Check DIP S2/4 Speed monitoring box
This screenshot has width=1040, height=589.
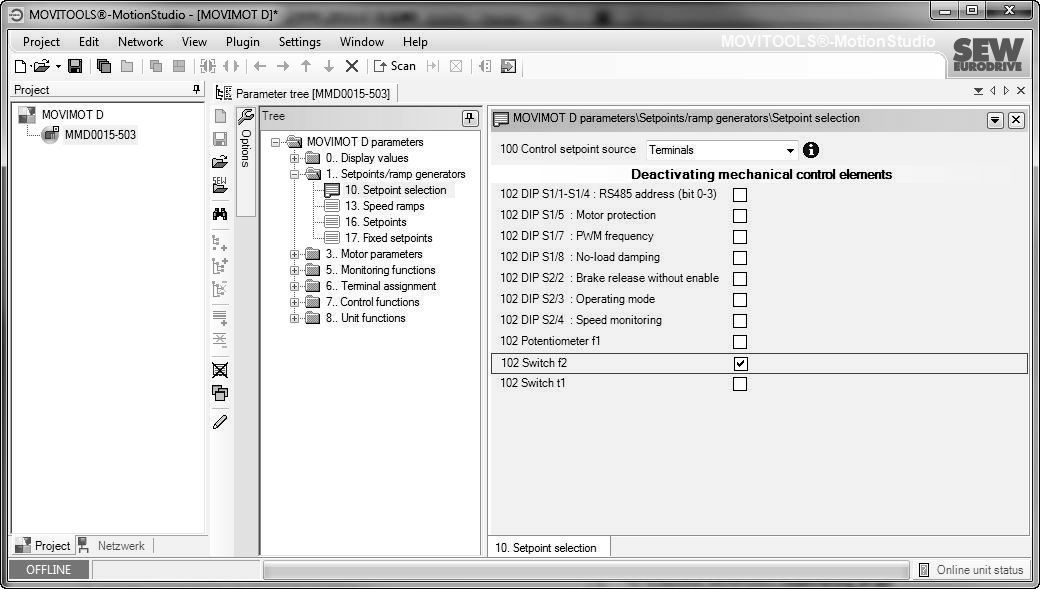pos(740,321)
